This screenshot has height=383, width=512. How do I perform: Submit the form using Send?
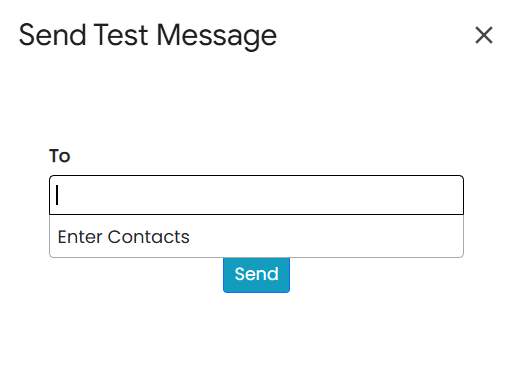[x=256, y=274]
